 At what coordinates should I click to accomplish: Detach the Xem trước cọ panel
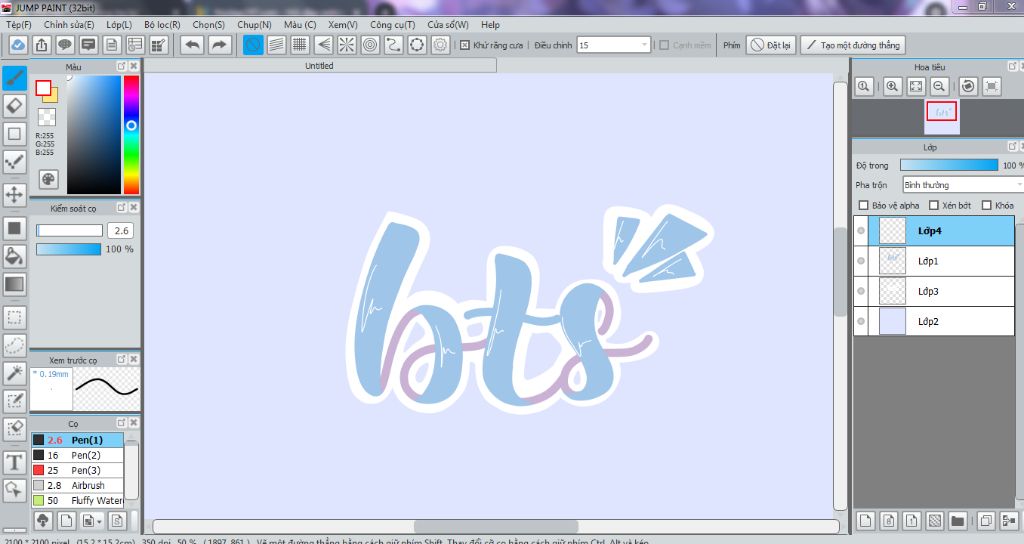(x=121, y=359)
